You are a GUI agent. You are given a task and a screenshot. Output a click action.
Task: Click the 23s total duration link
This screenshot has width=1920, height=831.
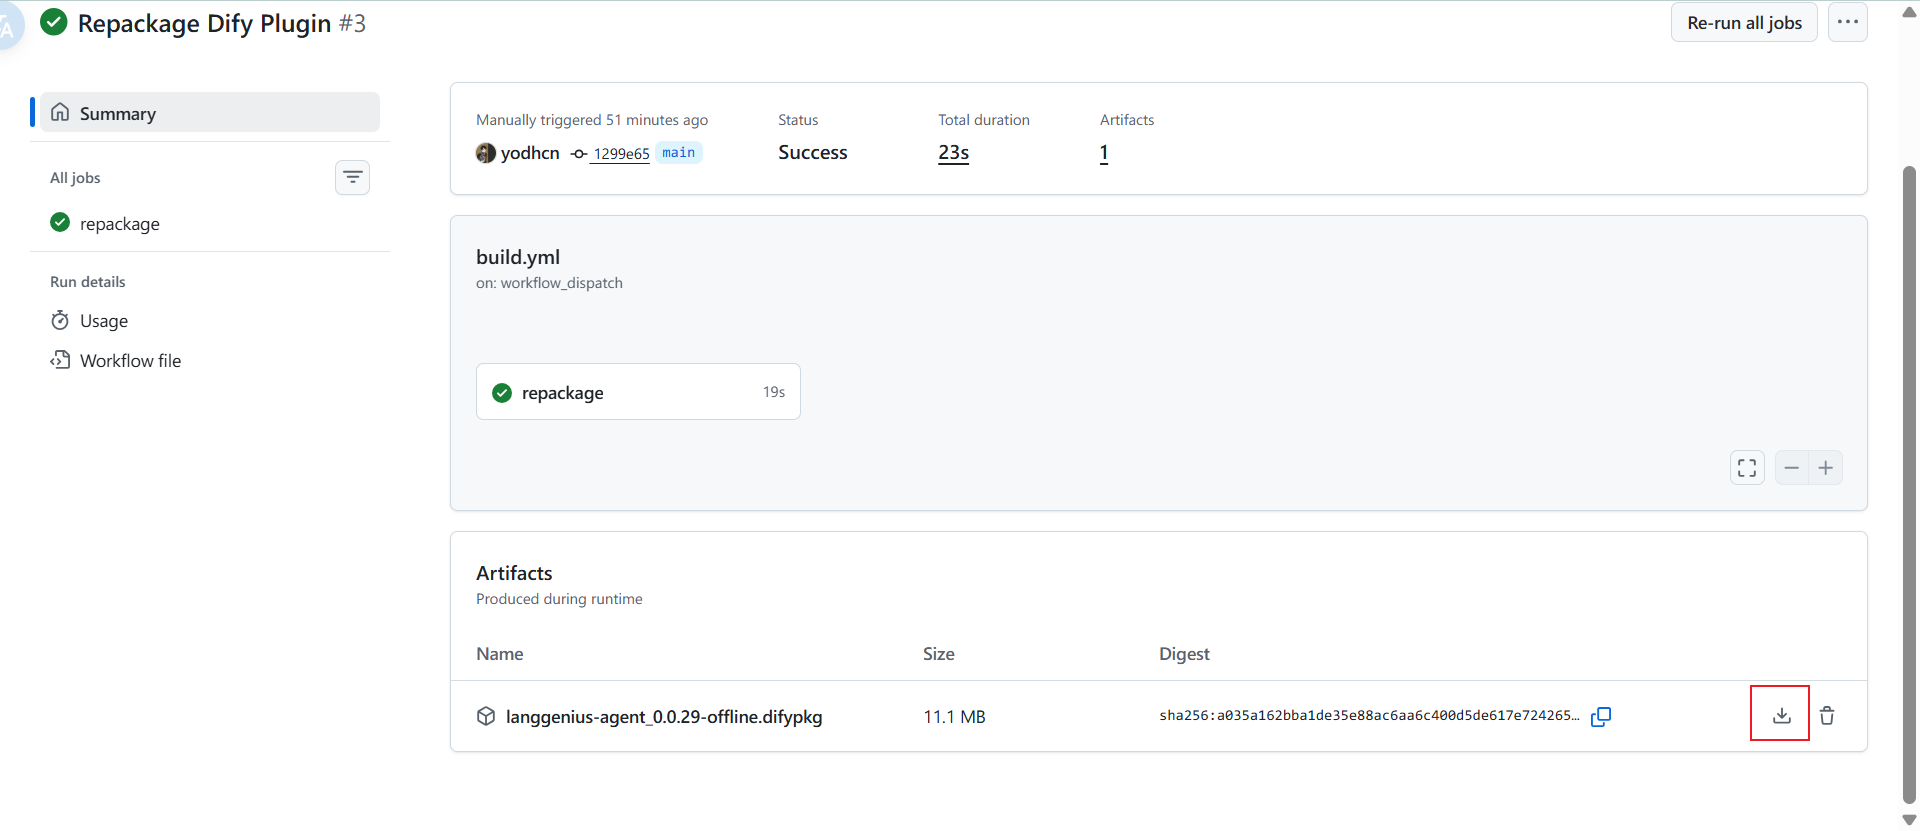click(953, 153)
